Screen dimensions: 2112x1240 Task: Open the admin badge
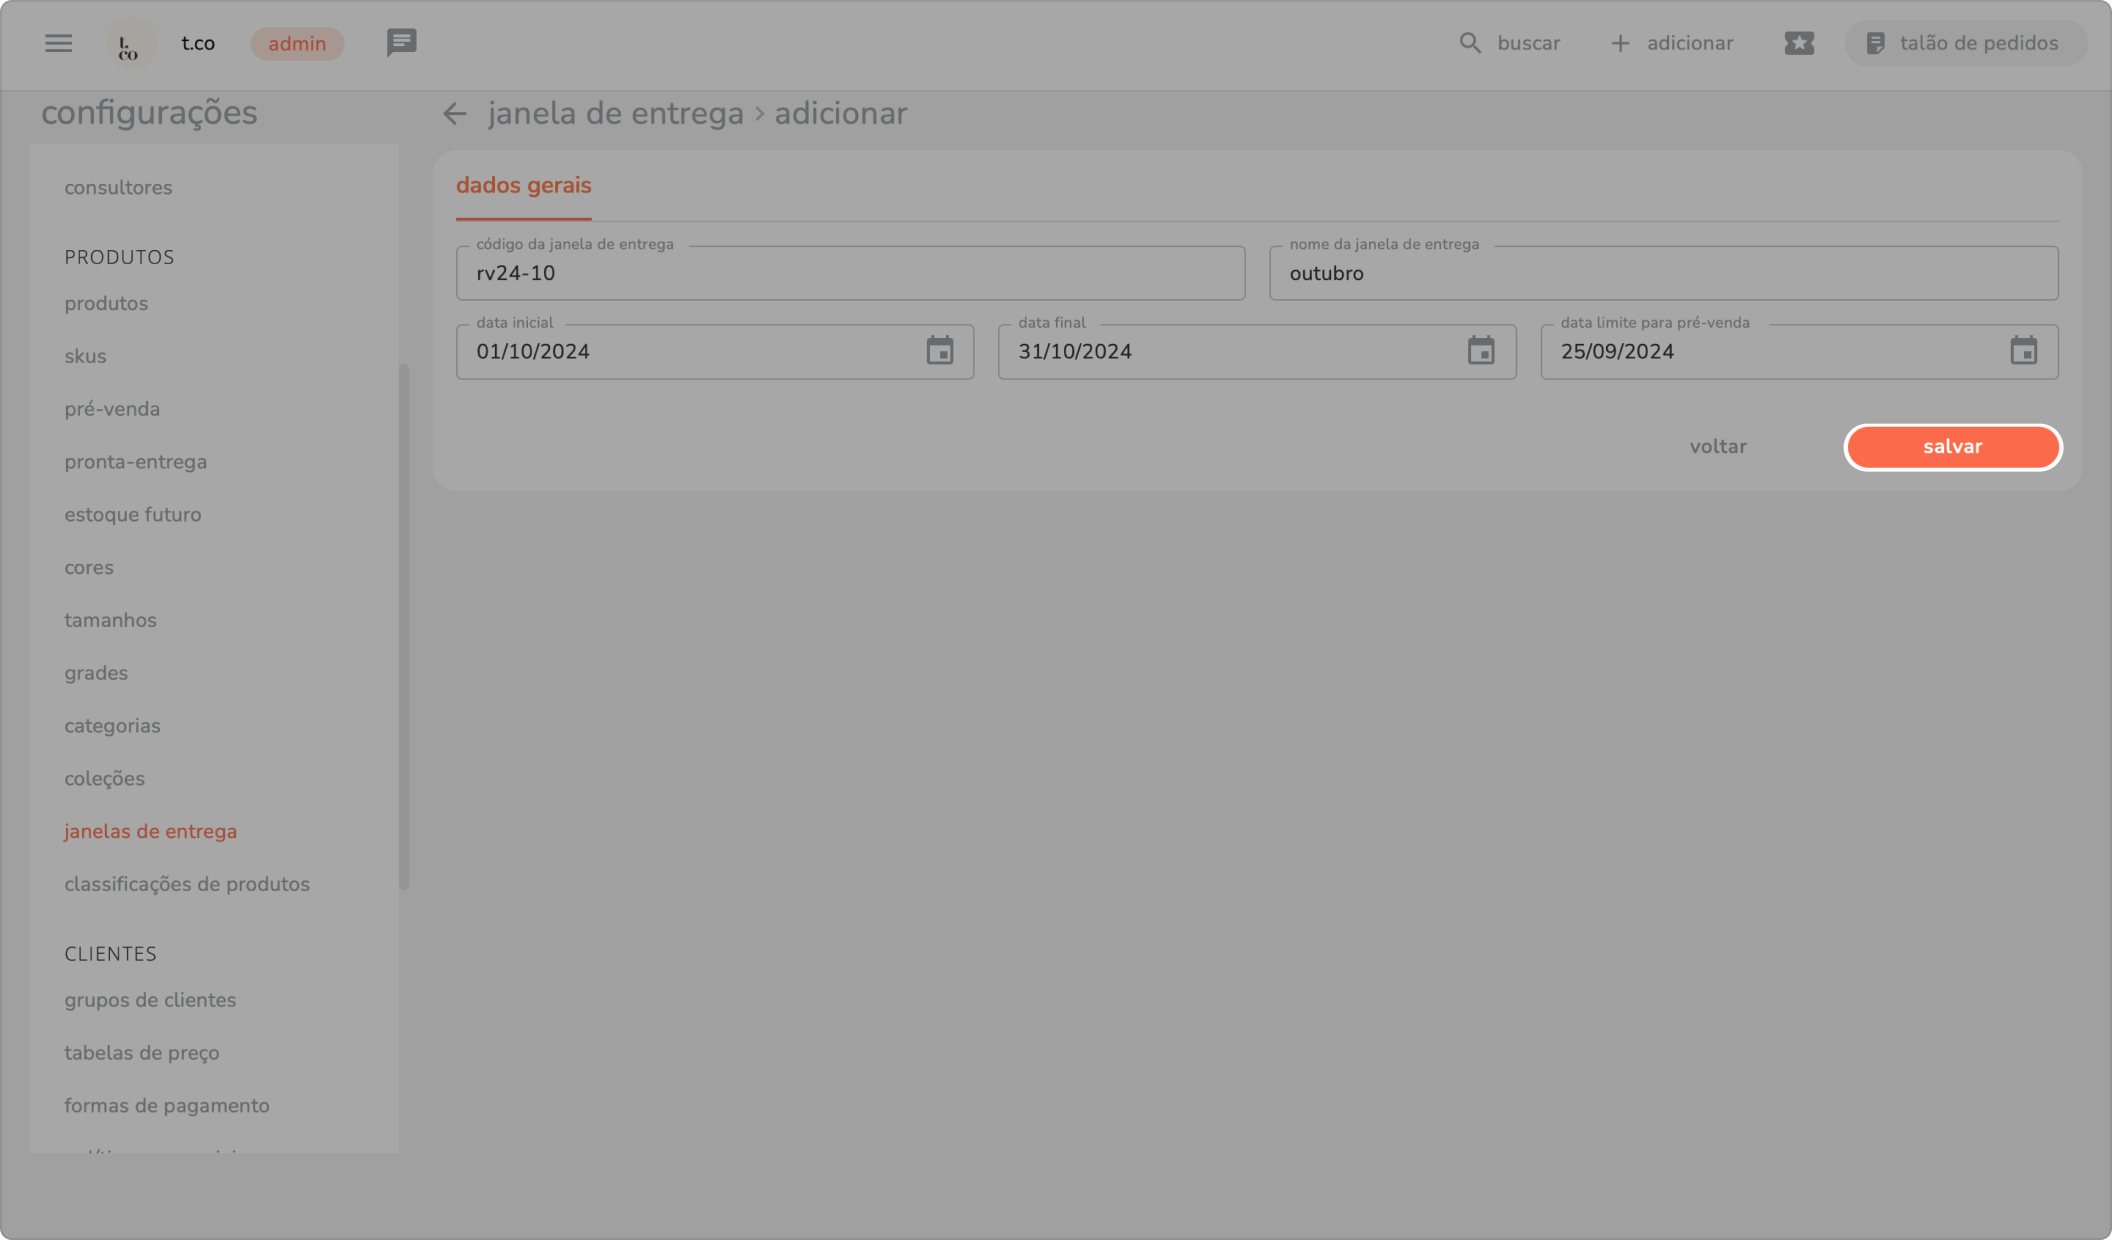pos(297,43)
